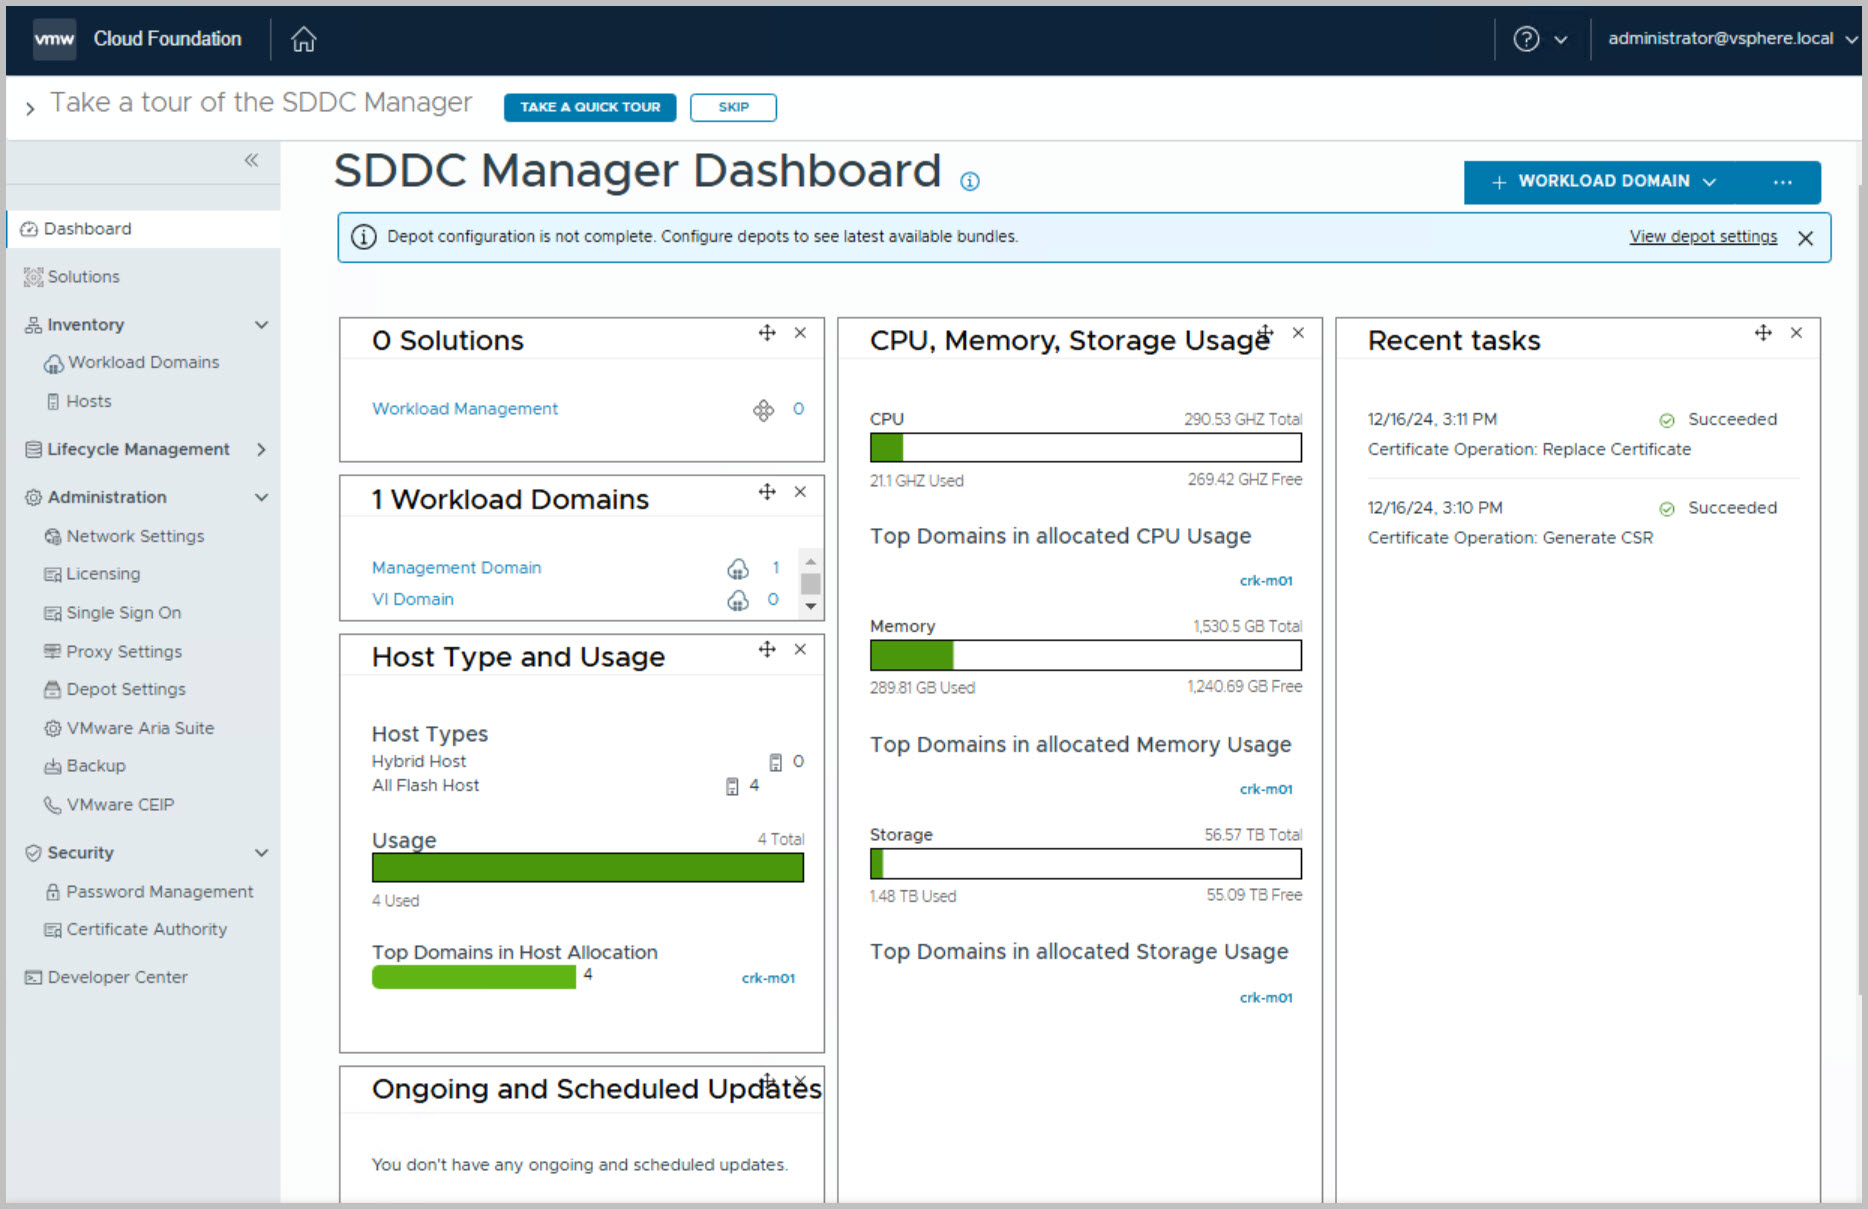Go to Depot Settings in sidebar
Screen dimensions: 1868x1209
click(126, 689)
